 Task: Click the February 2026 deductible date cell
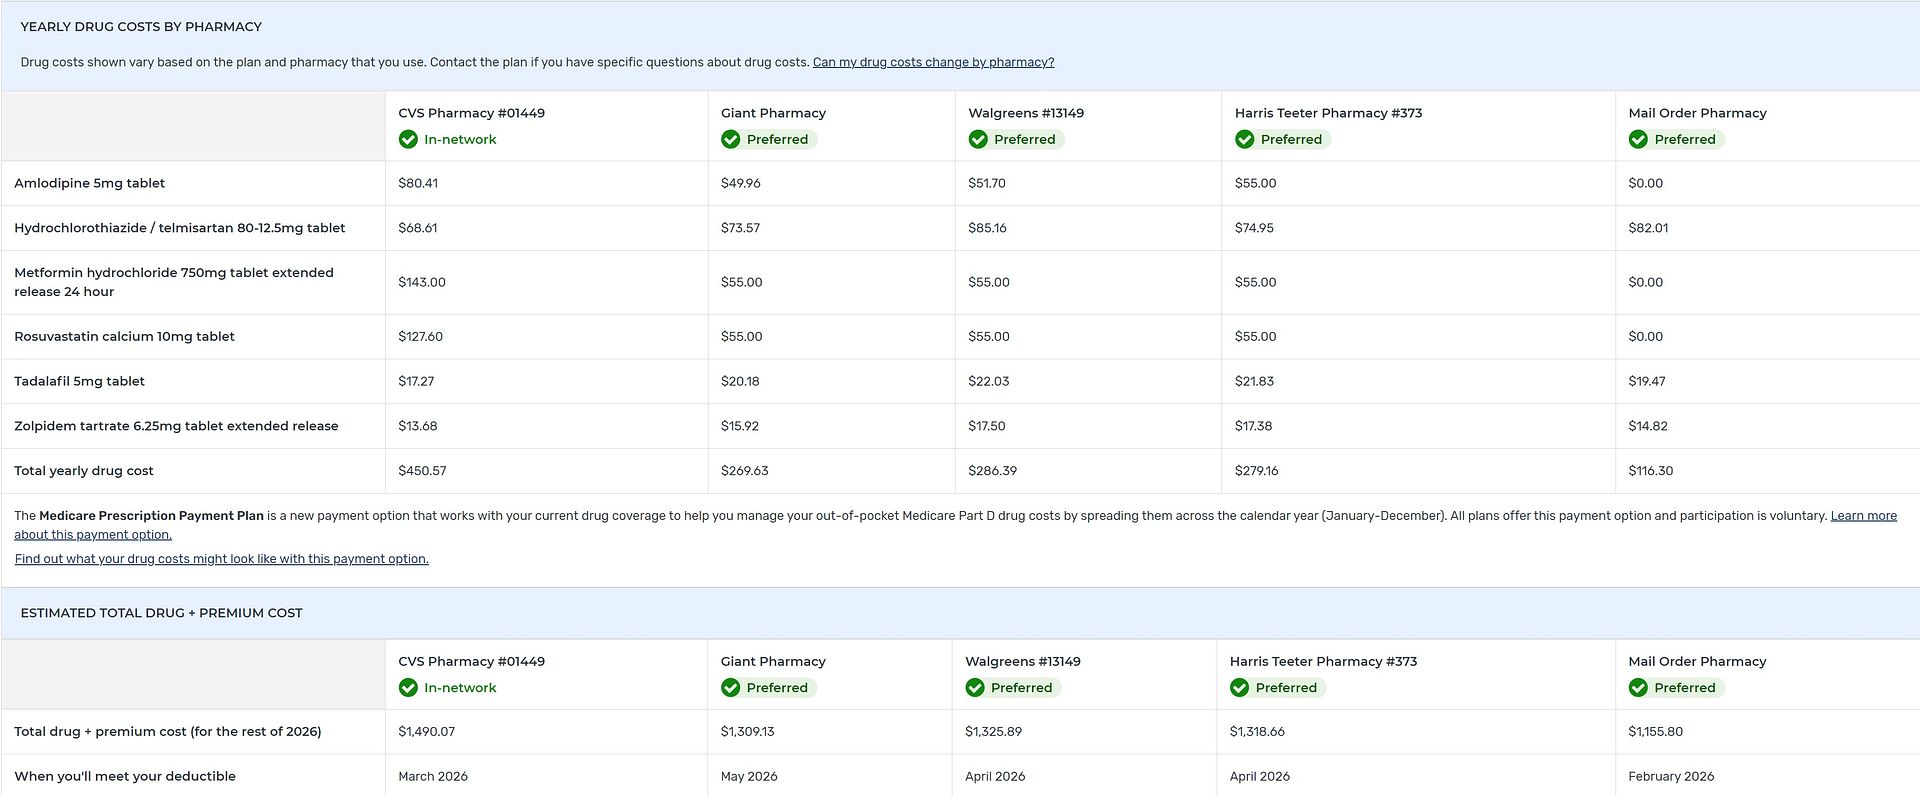[1670, 777]
